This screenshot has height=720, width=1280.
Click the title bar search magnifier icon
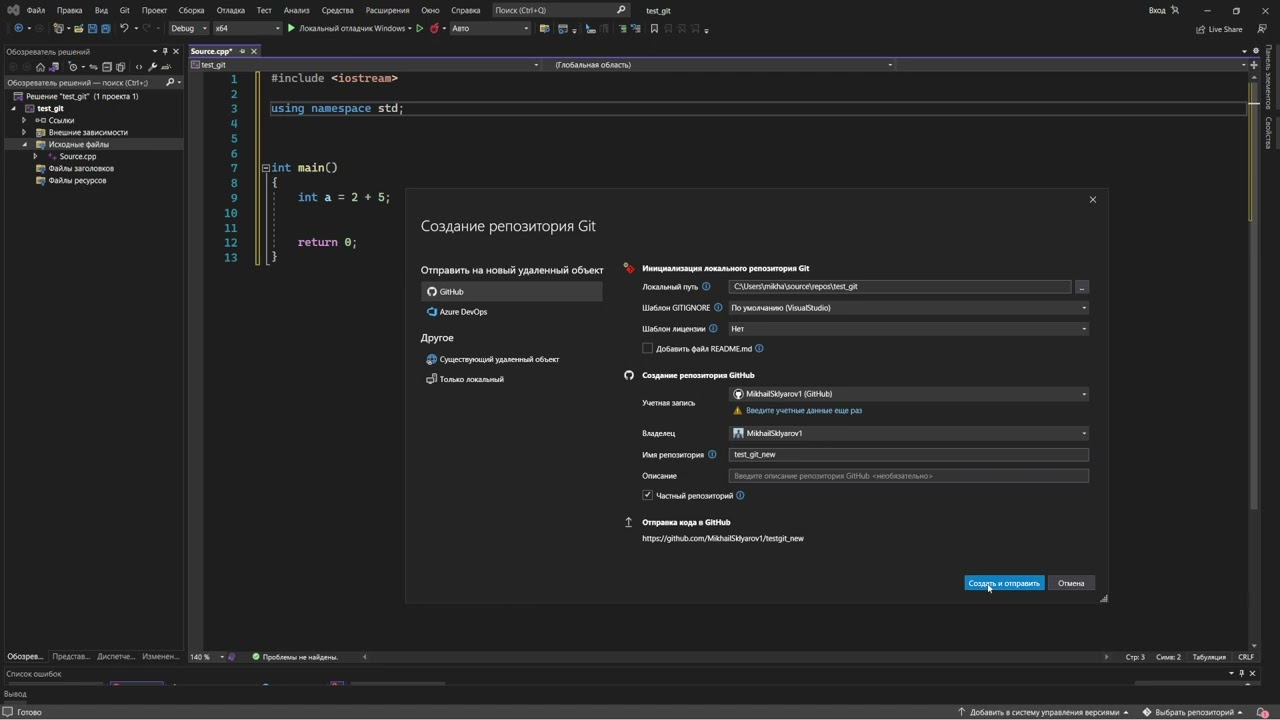click(x=621, y=10)
